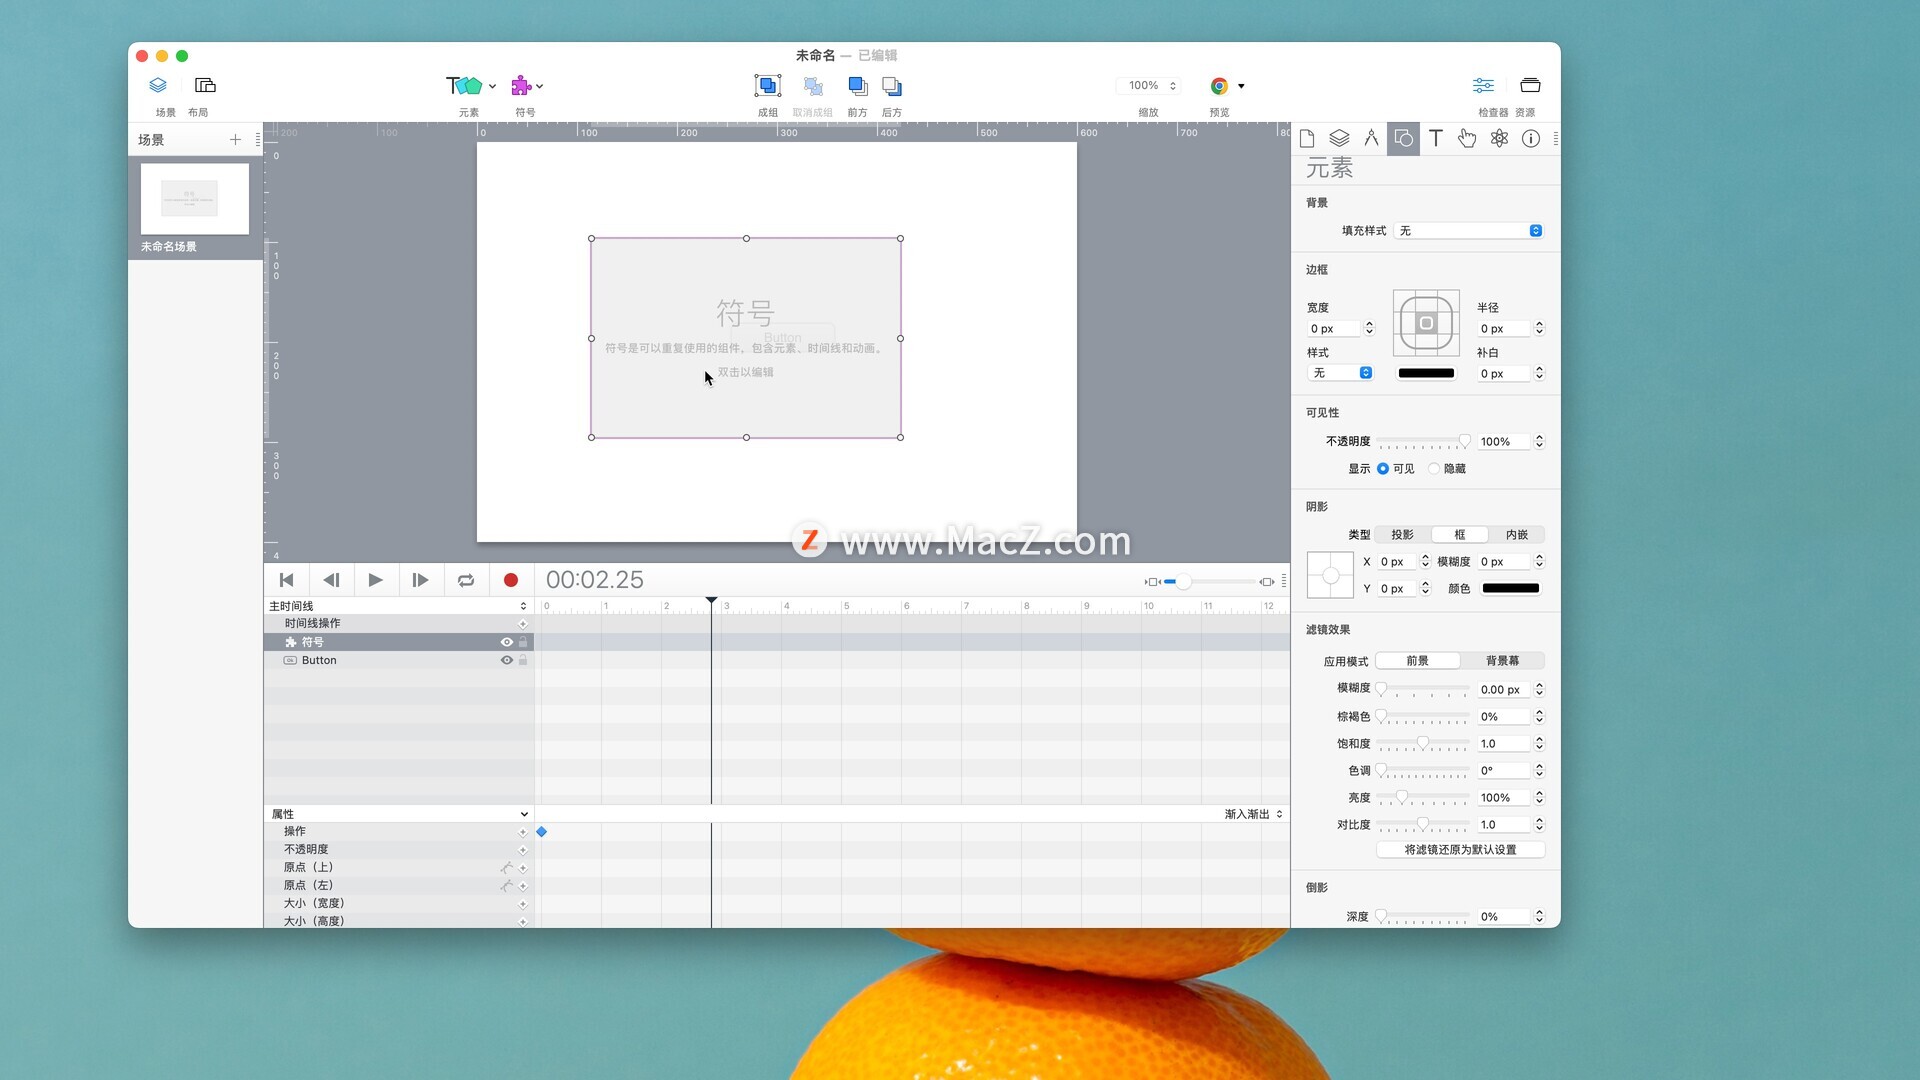The height and width of the screenshot is (1080, 1920).
Task: Open border 样式 dropdown
Action: pyautogui.click(x=1340, y=373)
